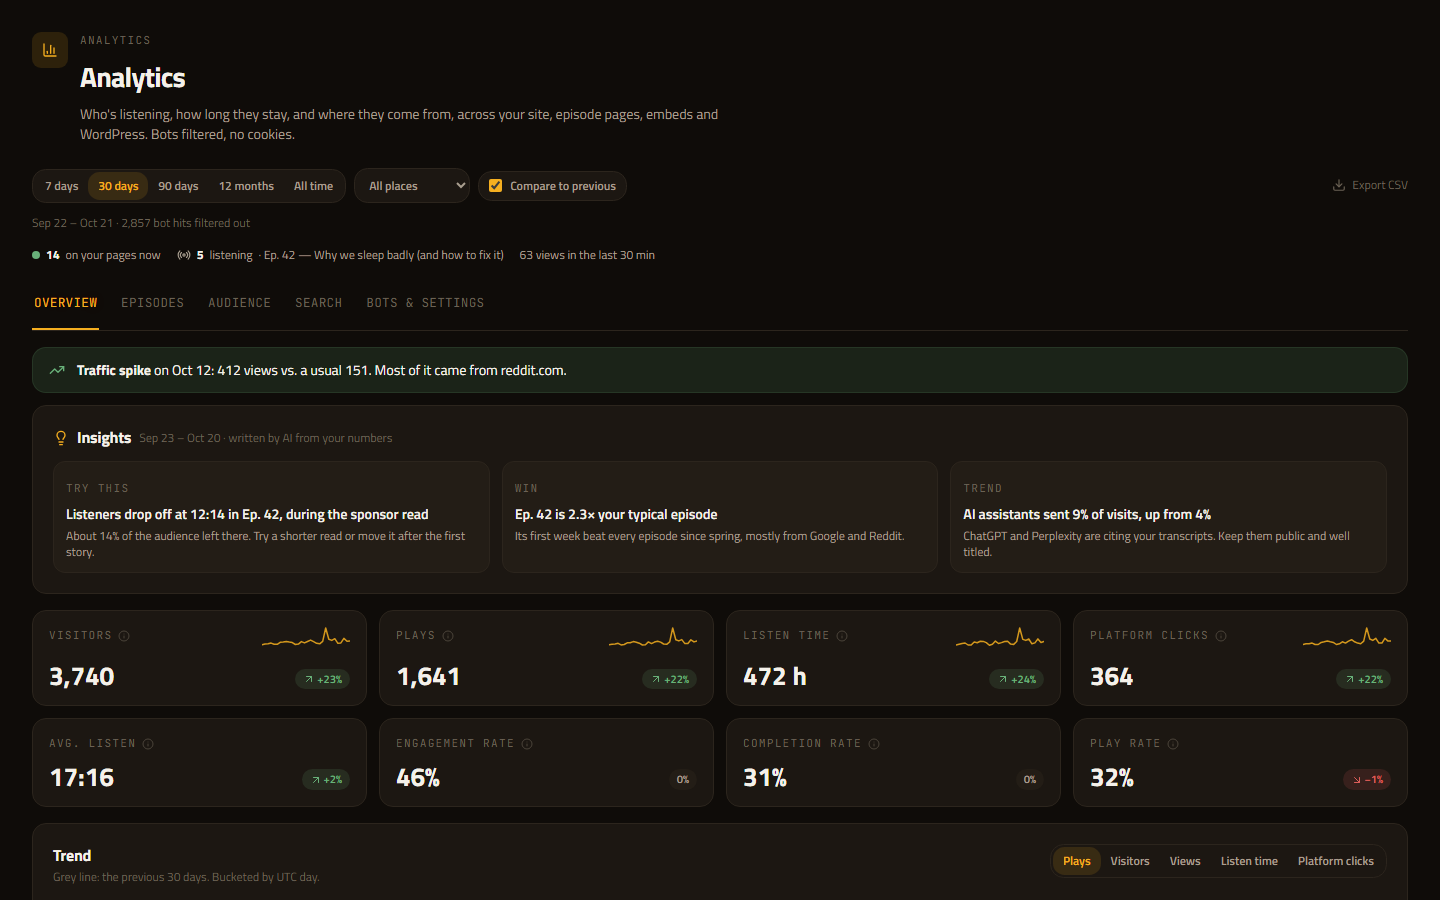Open the All places dropdown
Viewport: 1440px width, 900px height.
pos(412,186)
